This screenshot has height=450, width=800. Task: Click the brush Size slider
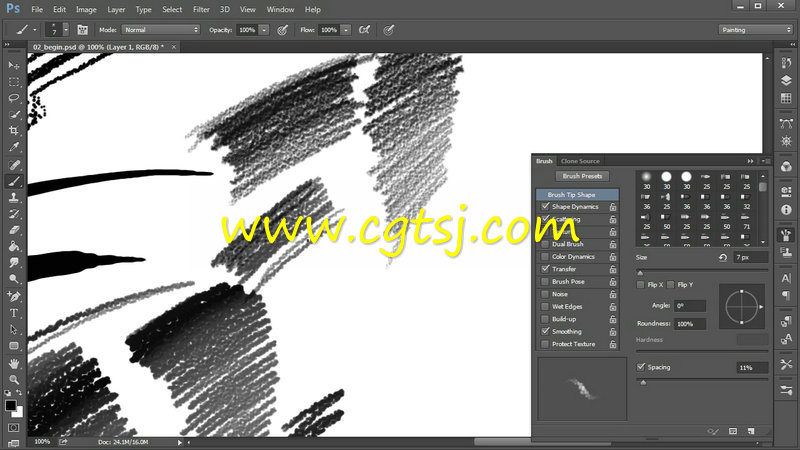click(x=702, y=271)
